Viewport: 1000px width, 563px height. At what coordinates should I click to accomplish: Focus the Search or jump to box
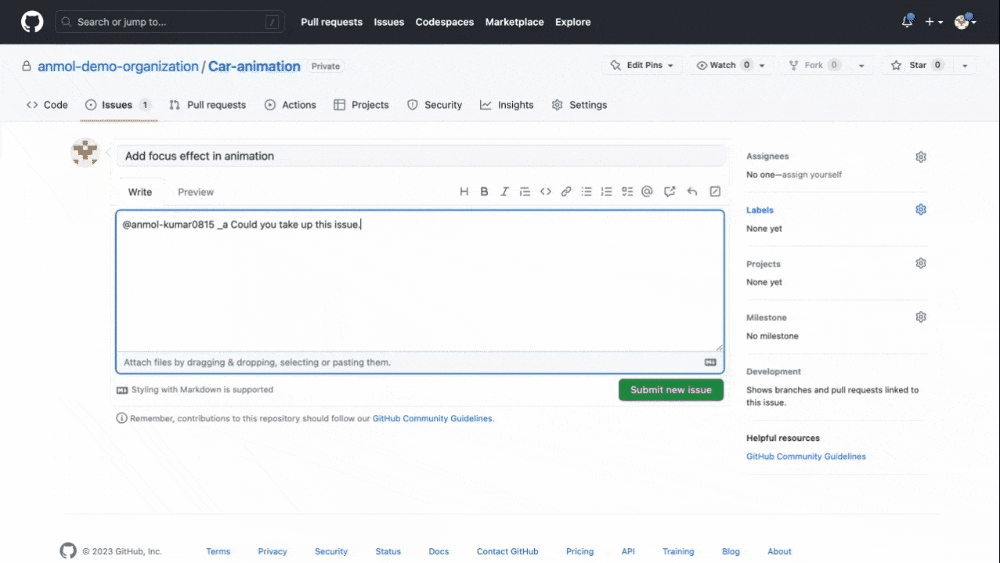pos(170,22)
